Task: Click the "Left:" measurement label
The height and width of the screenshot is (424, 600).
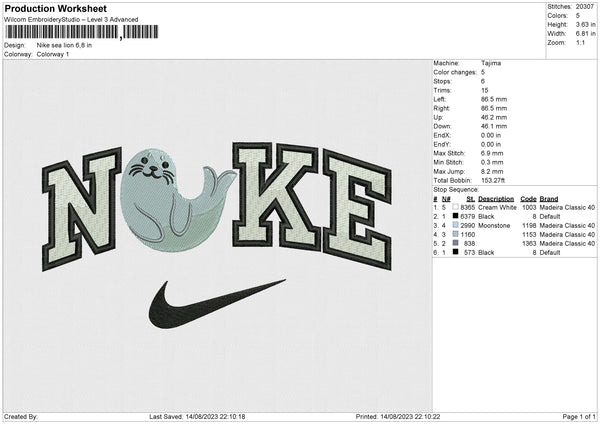Action: click(x=440, y=99)
